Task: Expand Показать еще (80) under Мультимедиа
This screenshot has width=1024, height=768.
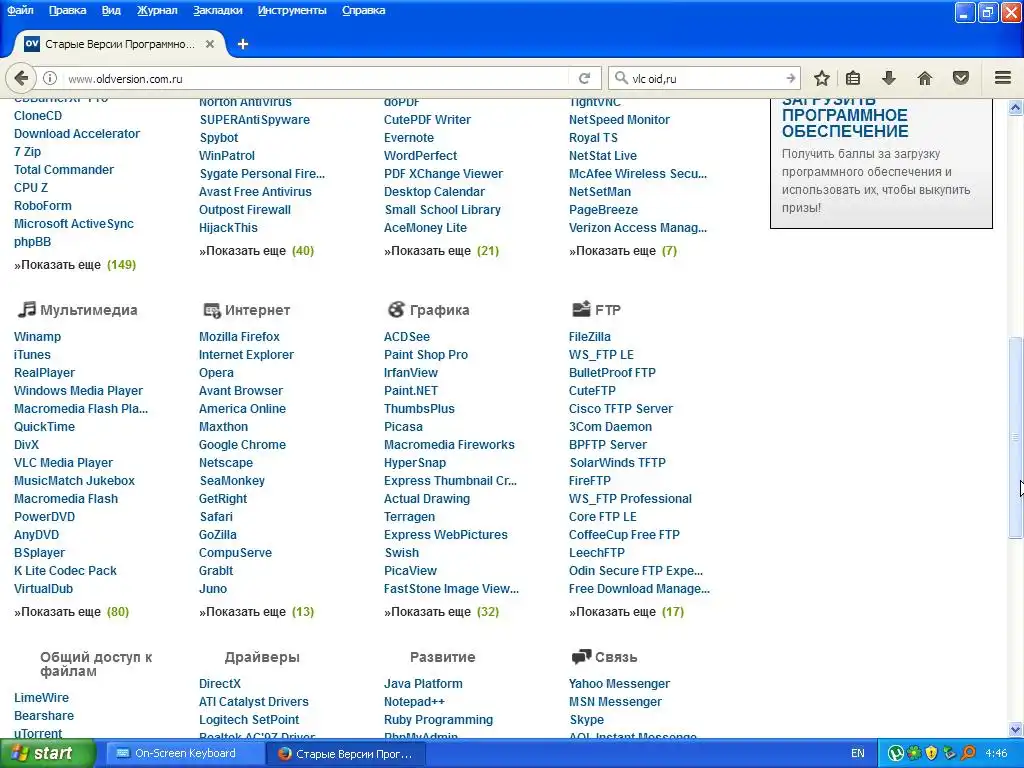Action: [x=72, y=612]
